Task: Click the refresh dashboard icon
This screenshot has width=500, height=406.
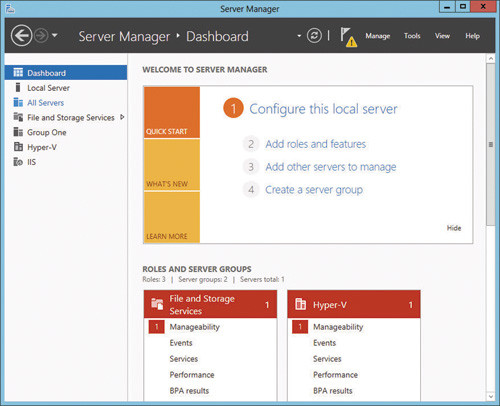Action: tap(314, 35)
